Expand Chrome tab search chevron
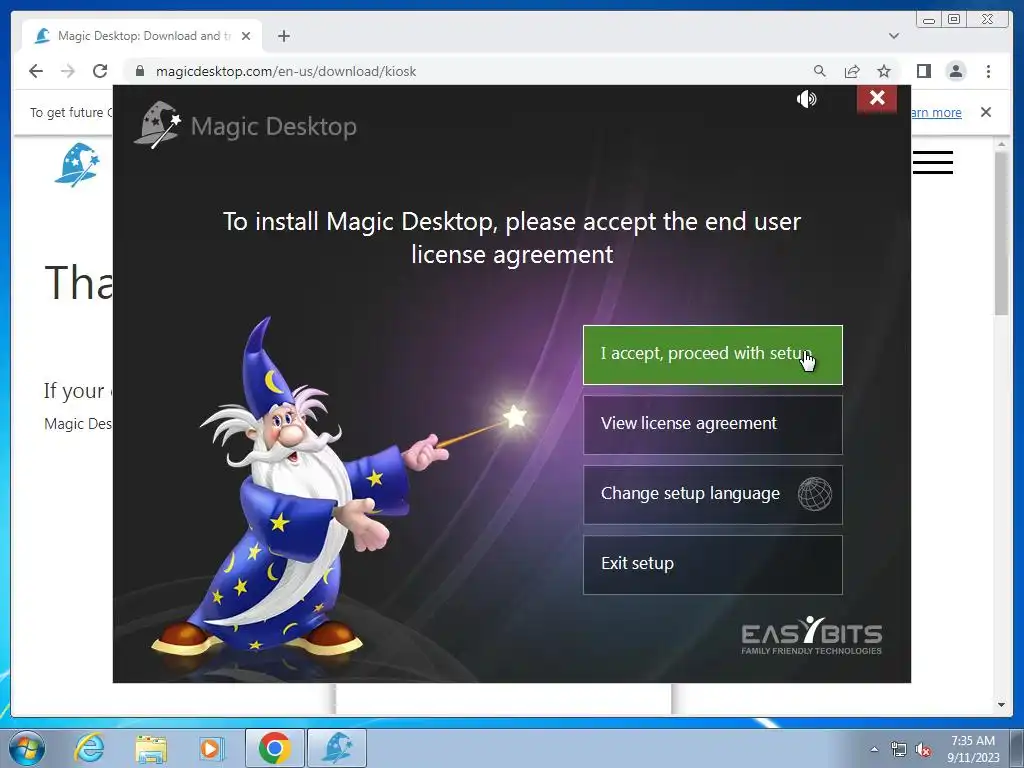This screenshot has height=768, width=1024. (894, 36)
